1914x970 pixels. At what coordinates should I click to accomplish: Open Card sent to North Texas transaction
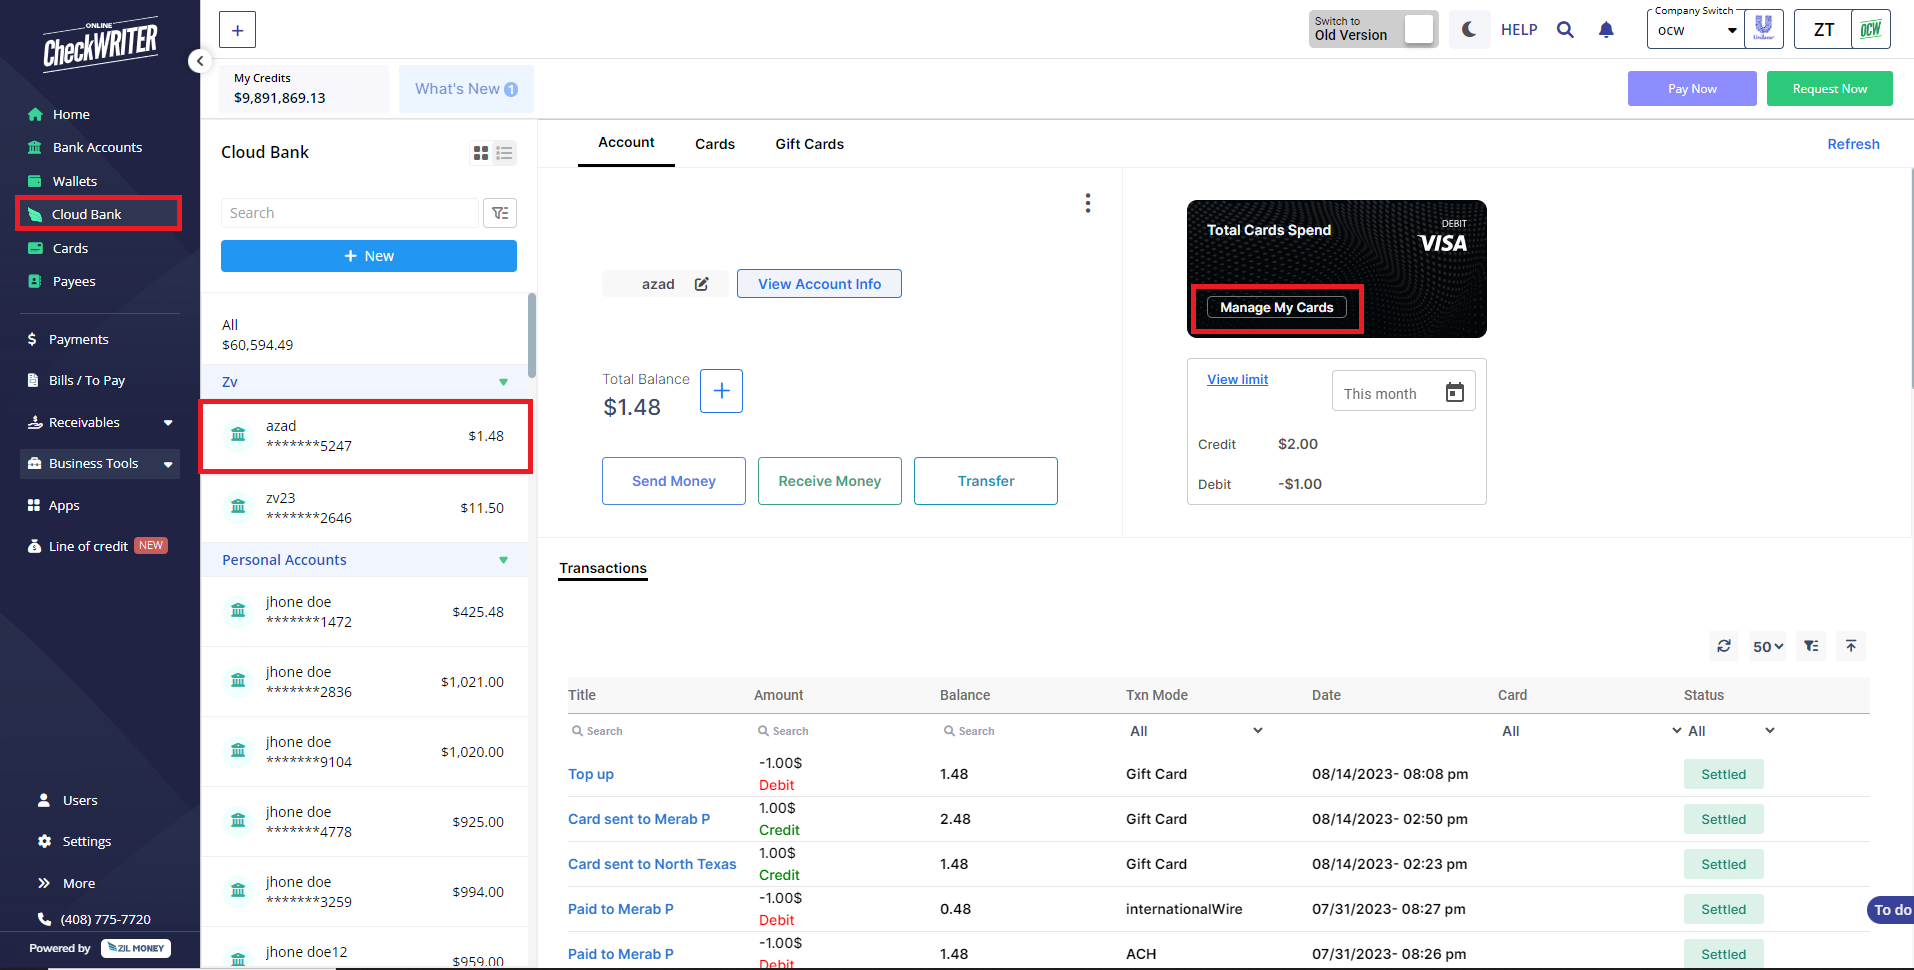(x=652, y=864)
